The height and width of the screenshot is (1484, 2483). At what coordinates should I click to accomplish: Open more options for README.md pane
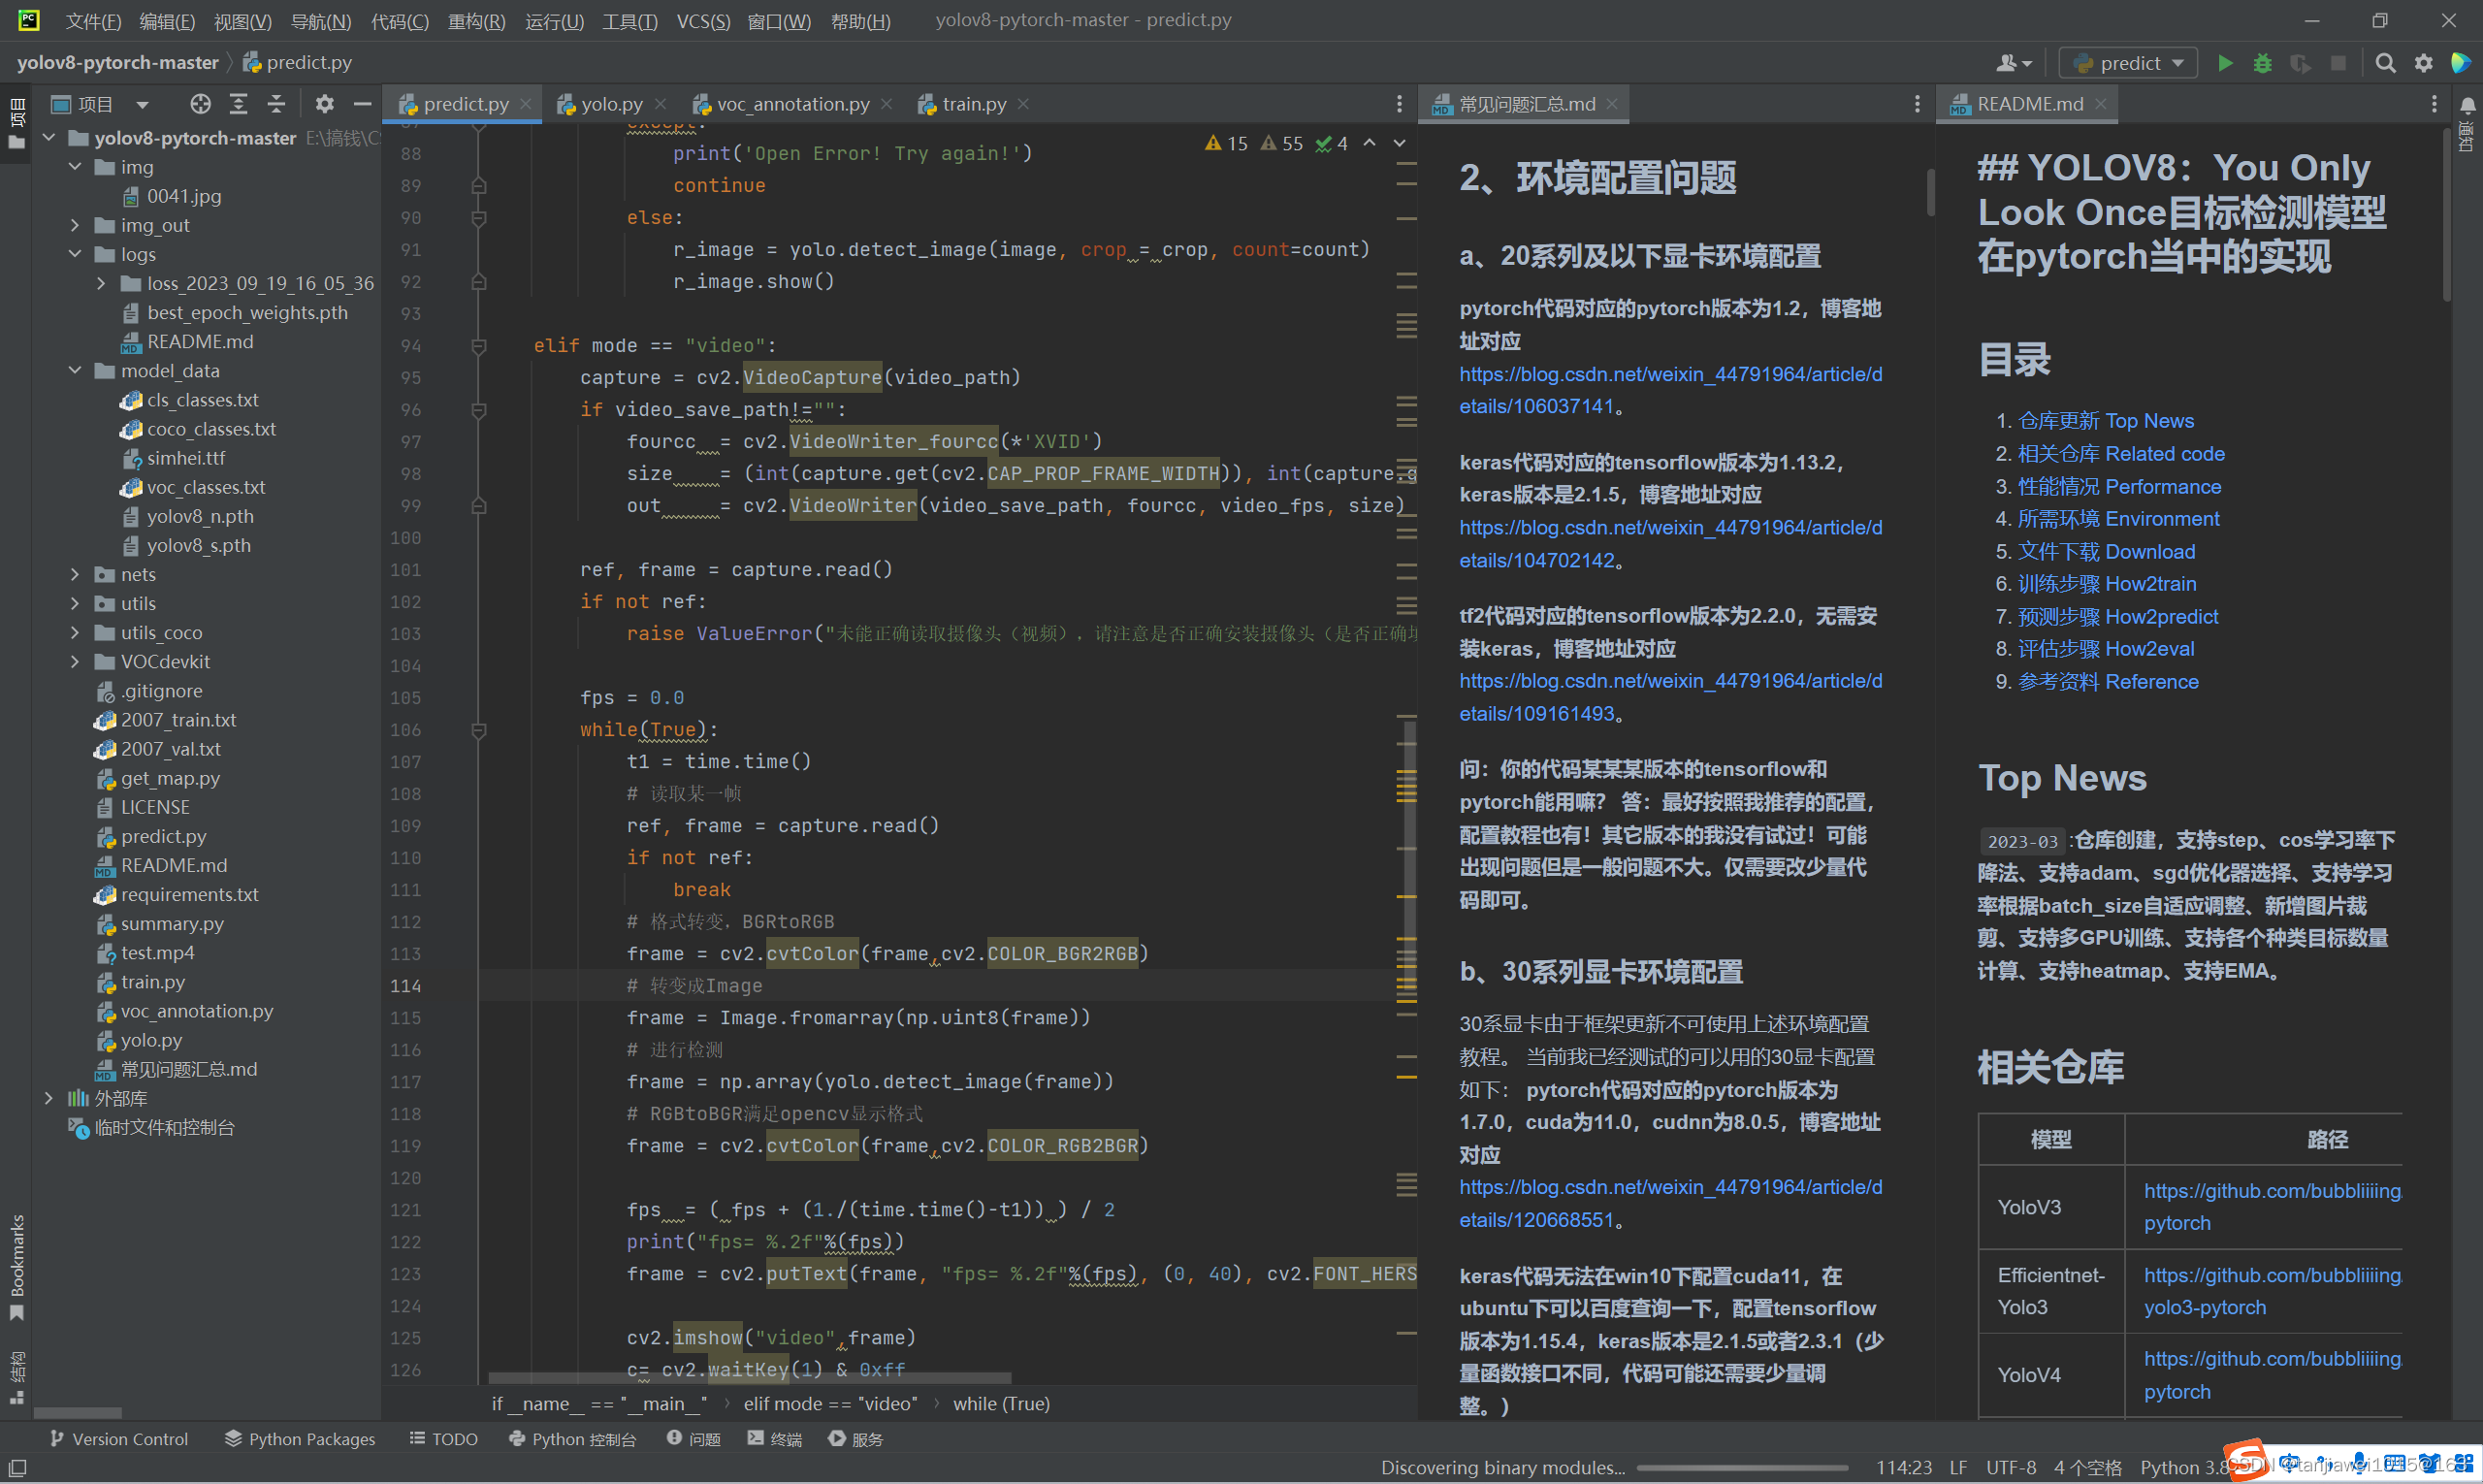pyautogui.click(x=2434, y=104)
